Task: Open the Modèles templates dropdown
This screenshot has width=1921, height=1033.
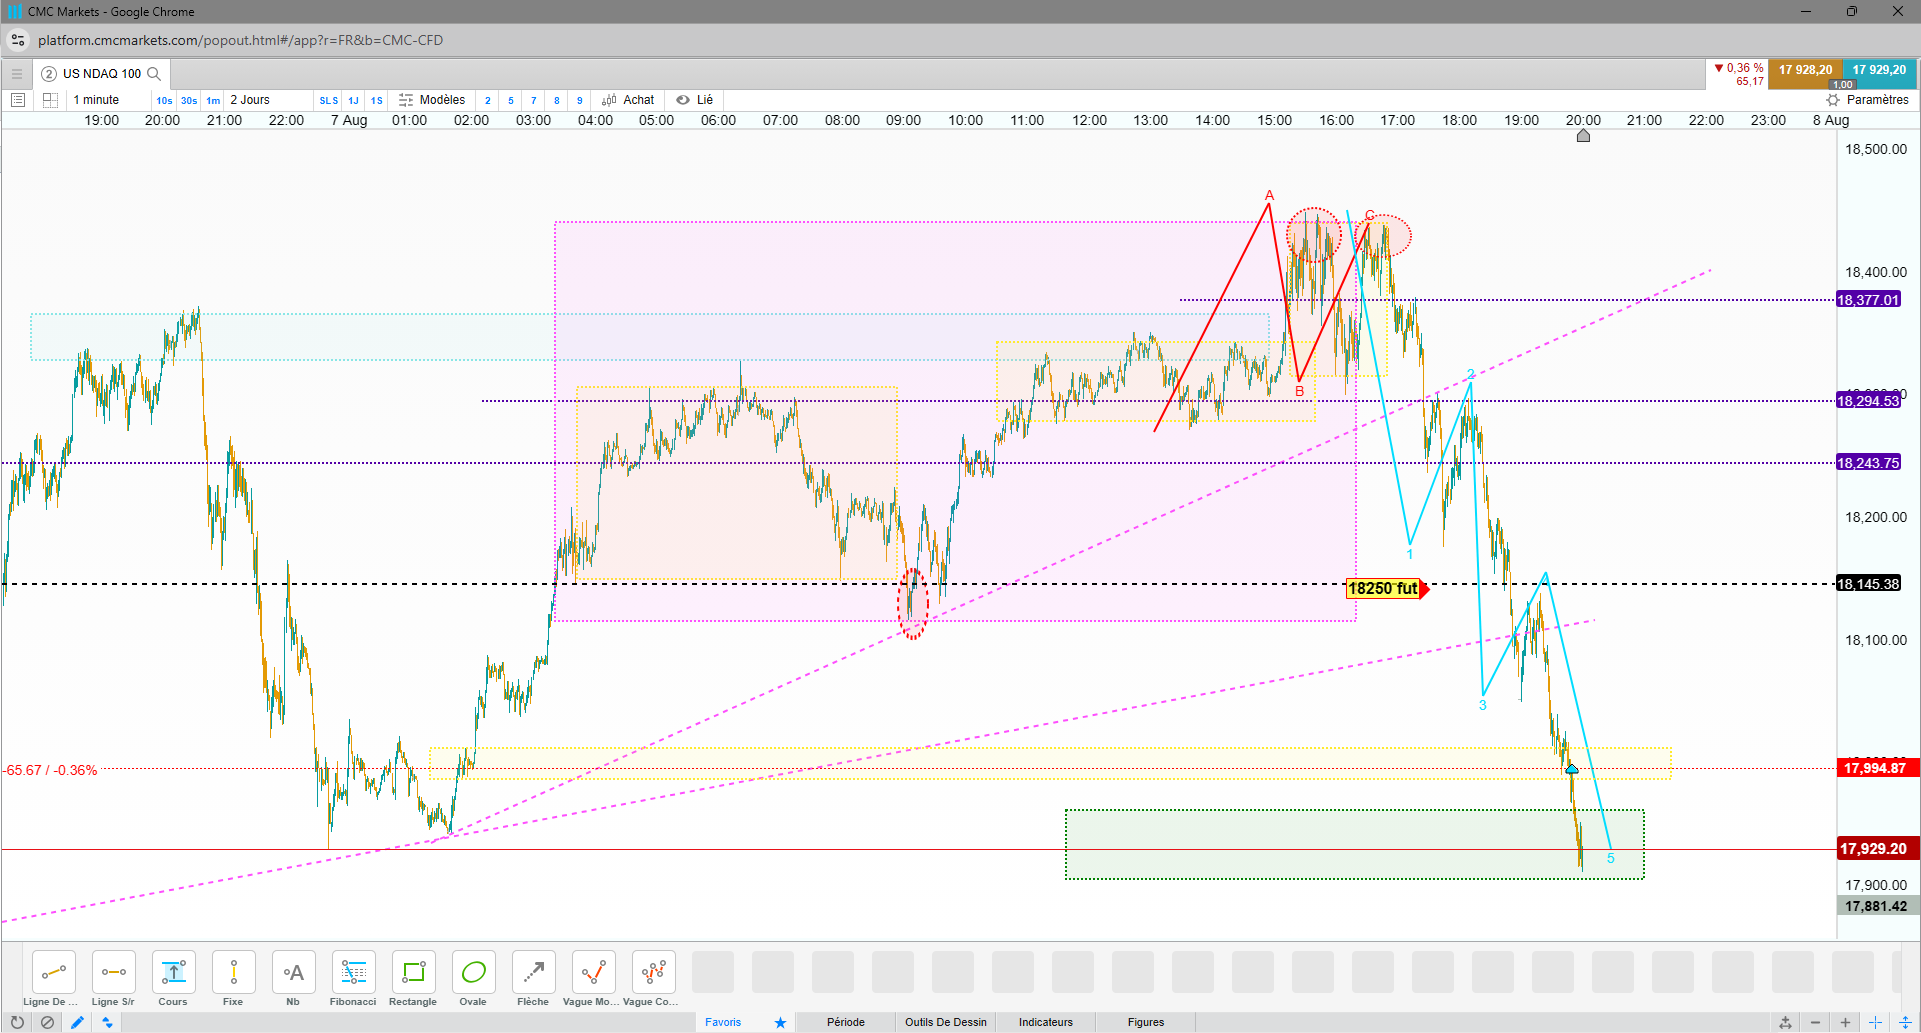Action: click(x=432, y=100)
